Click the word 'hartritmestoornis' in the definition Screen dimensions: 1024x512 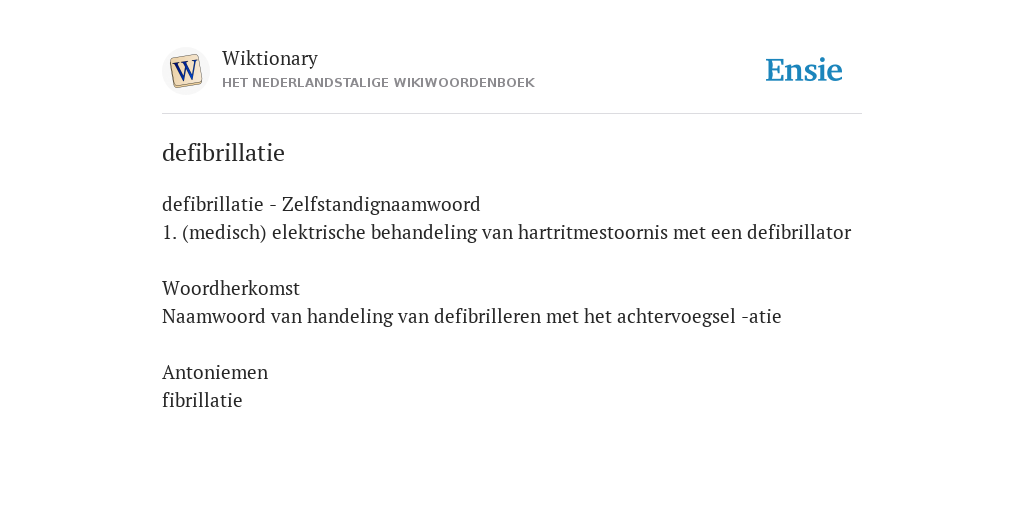(593, 232)
